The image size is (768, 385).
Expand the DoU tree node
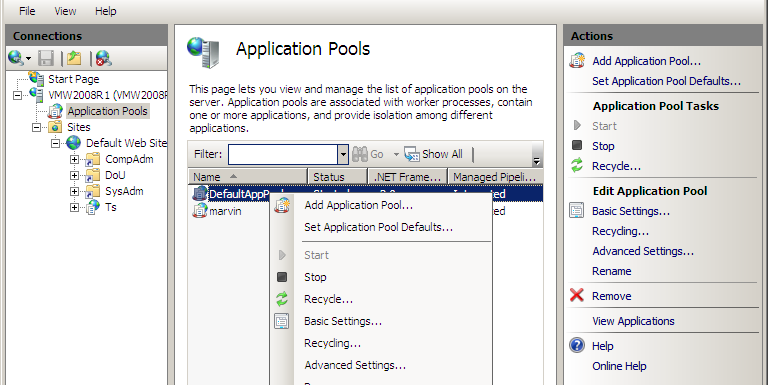[x=74, y=175]
